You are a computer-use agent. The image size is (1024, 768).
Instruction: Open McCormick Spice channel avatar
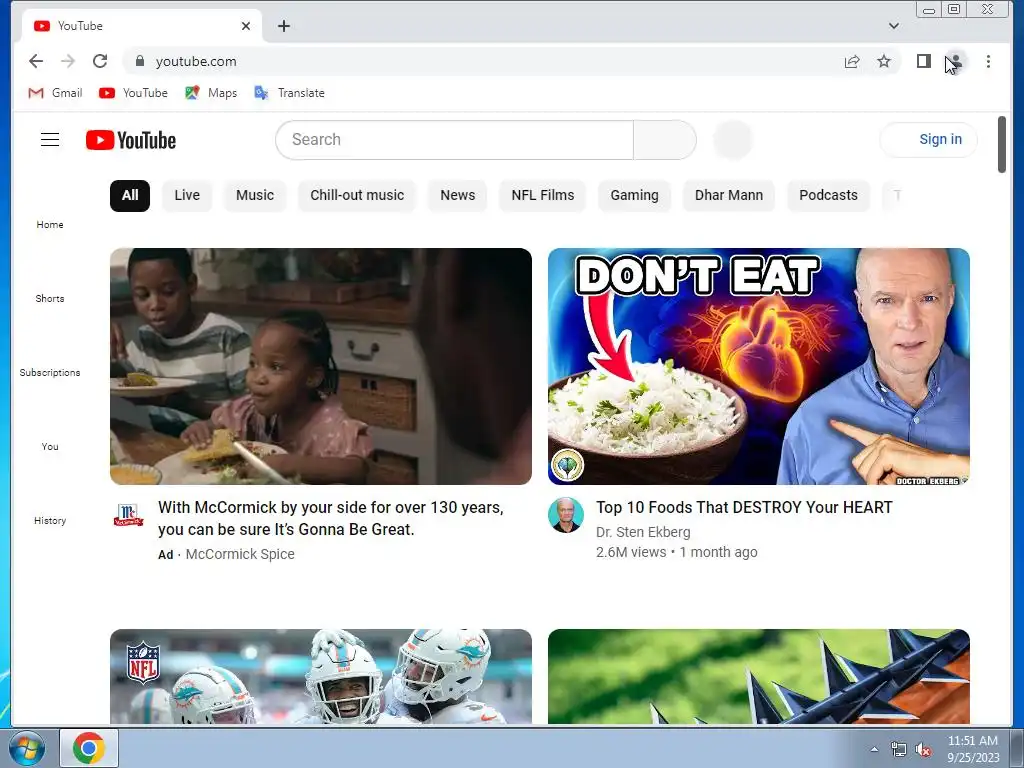128,515
